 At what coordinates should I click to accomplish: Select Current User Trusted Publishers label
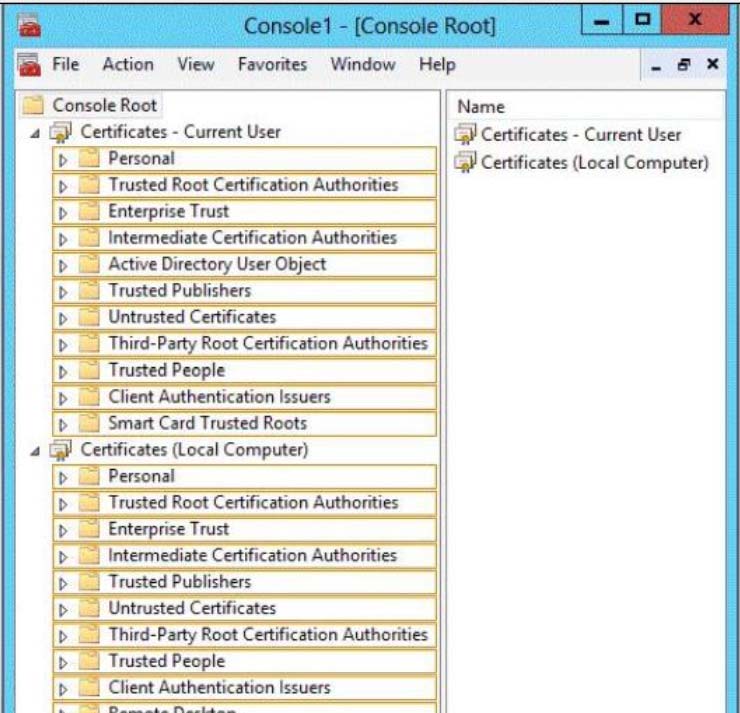point(179,290)
